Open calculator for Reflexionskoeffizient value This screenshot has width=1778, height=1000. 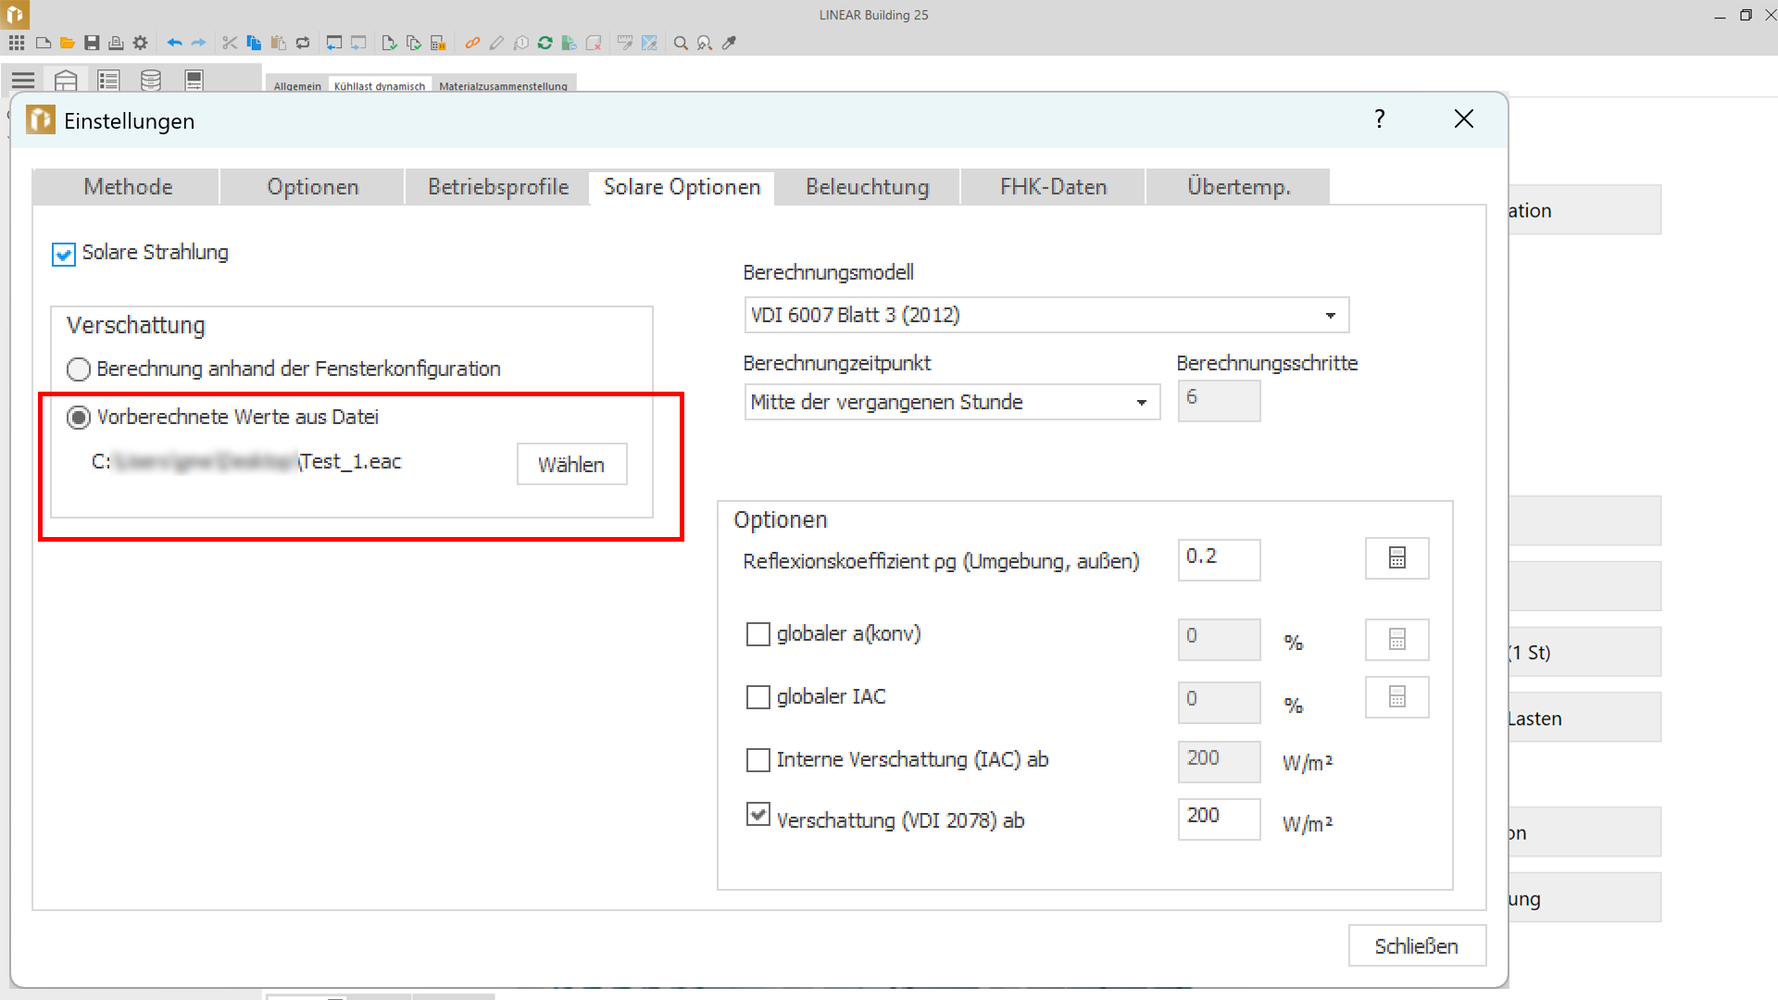[x=1396, y=558]
